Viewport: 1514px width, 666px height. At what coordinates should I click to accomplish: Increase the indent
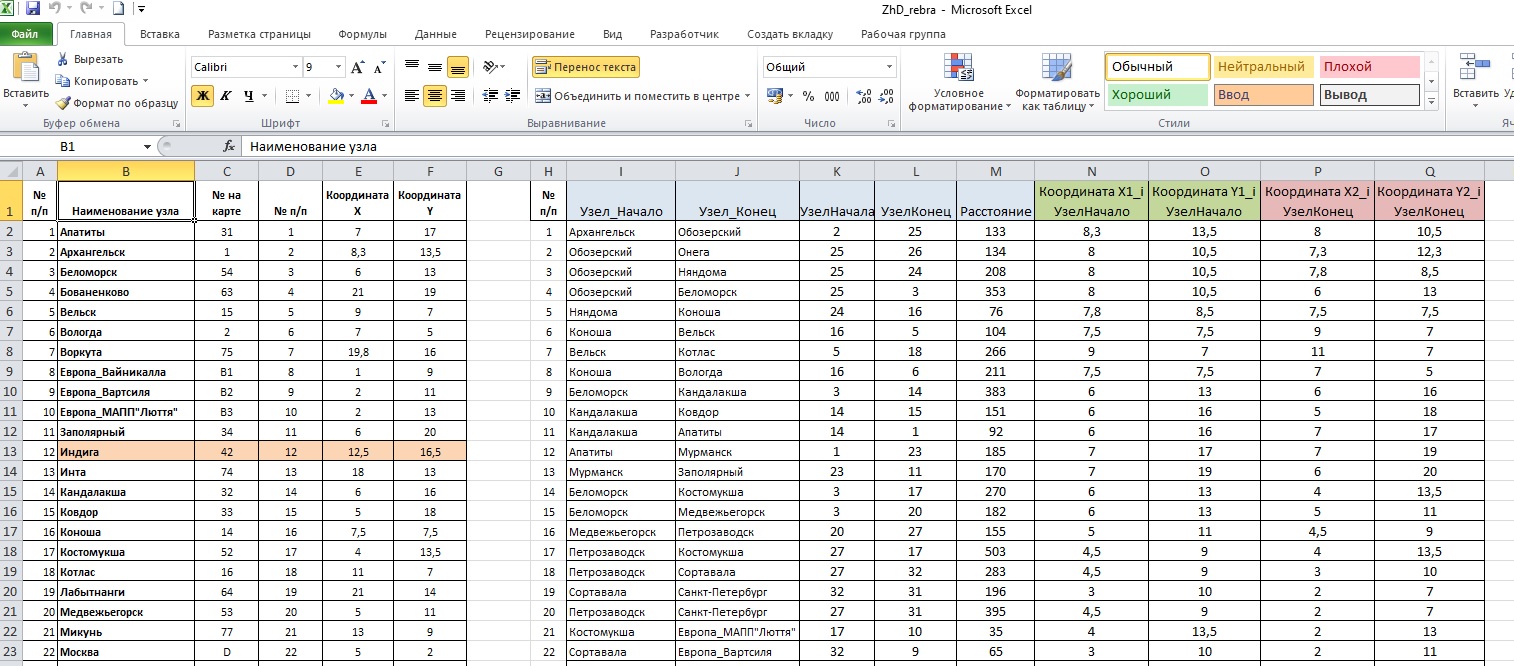[511, 96]
